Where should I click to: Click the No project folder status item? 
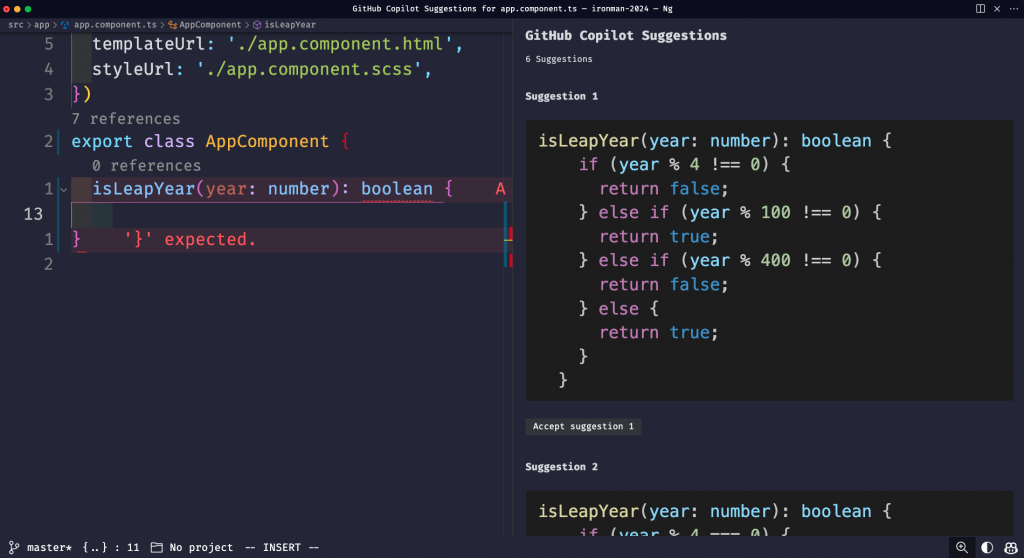[x=192, y=548]
